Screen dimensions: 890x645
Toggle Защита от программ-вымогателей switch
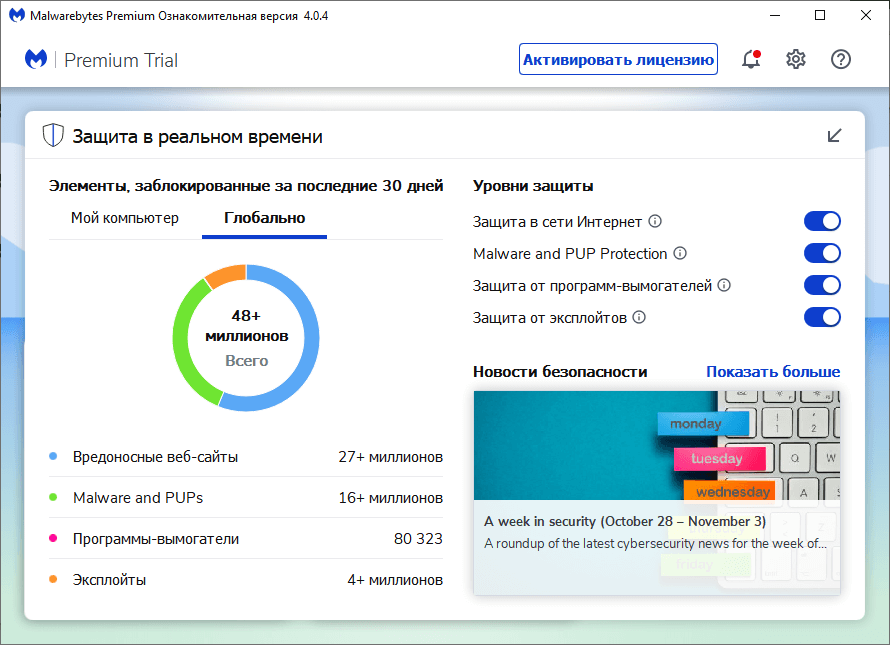(822, 285)
